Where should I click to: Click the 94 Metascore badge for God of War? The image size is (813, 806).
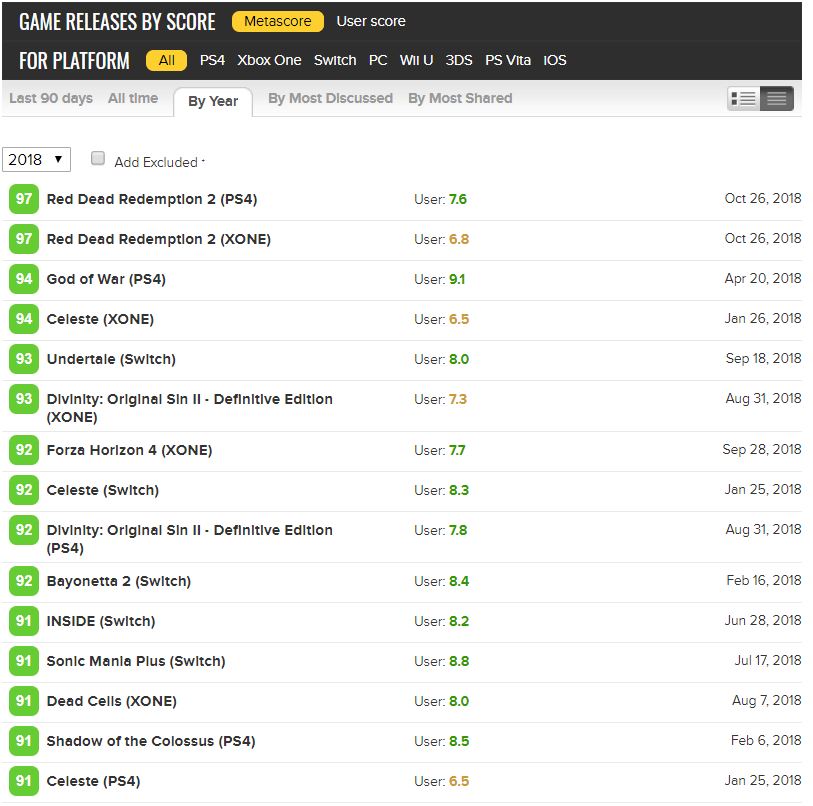tap(23, 279)
